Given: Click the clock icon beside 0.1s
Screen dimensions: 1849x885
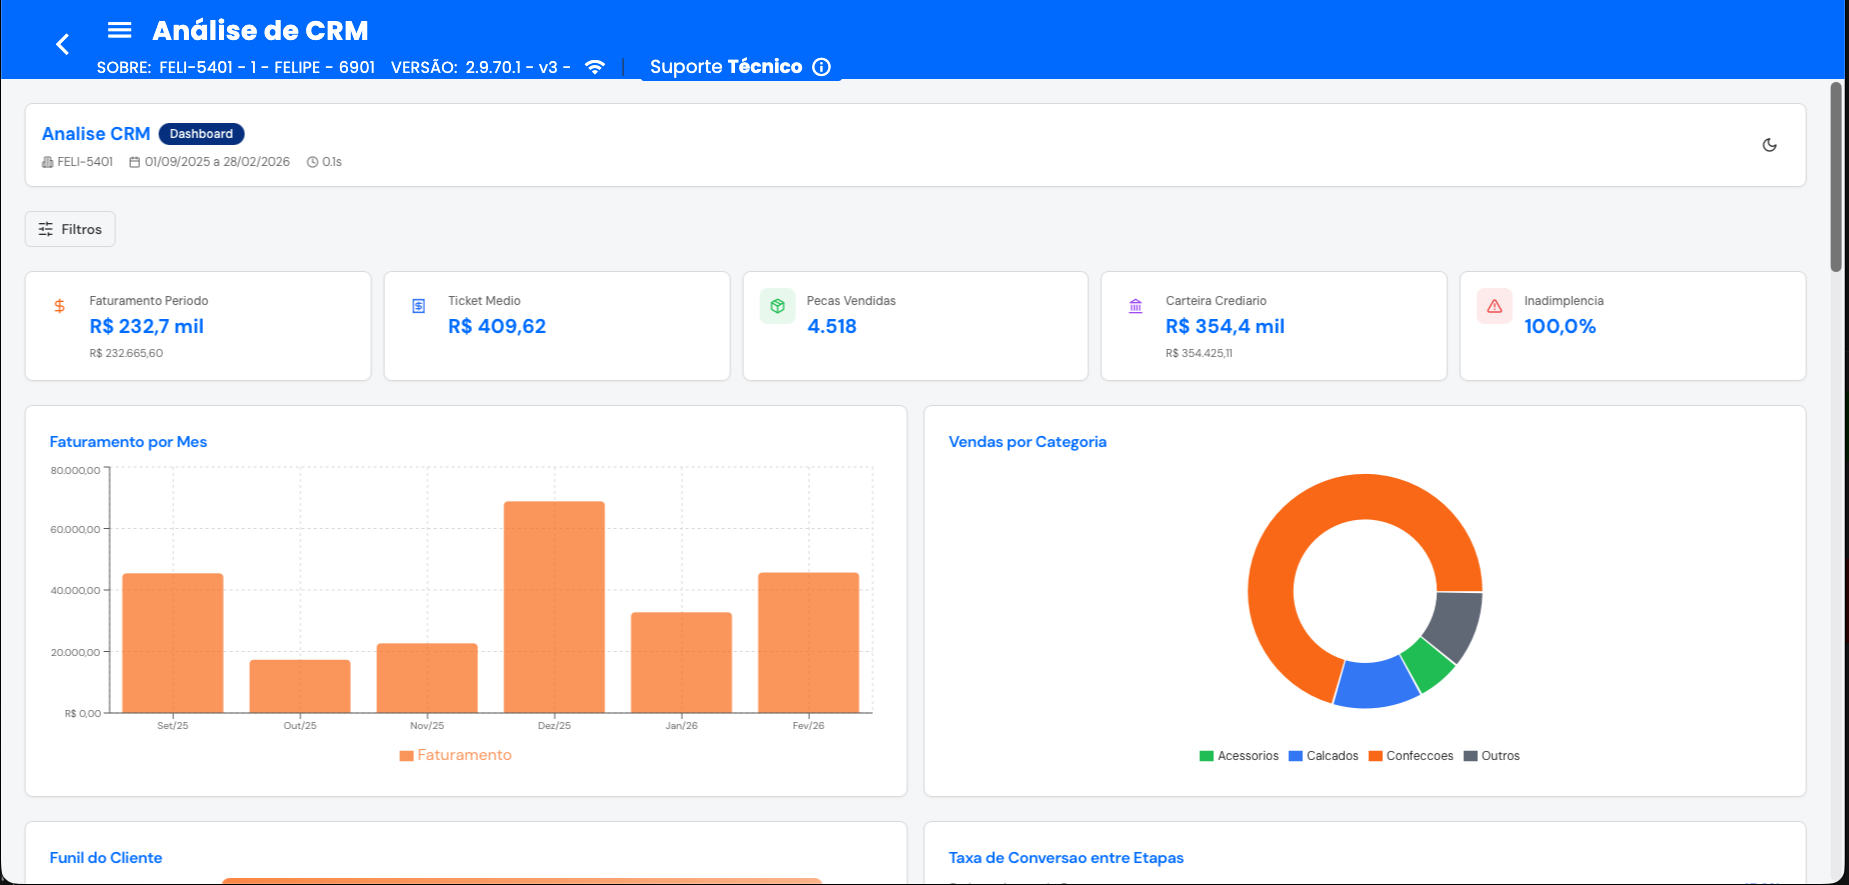Looking at the screenshot, I should point(312,162).
